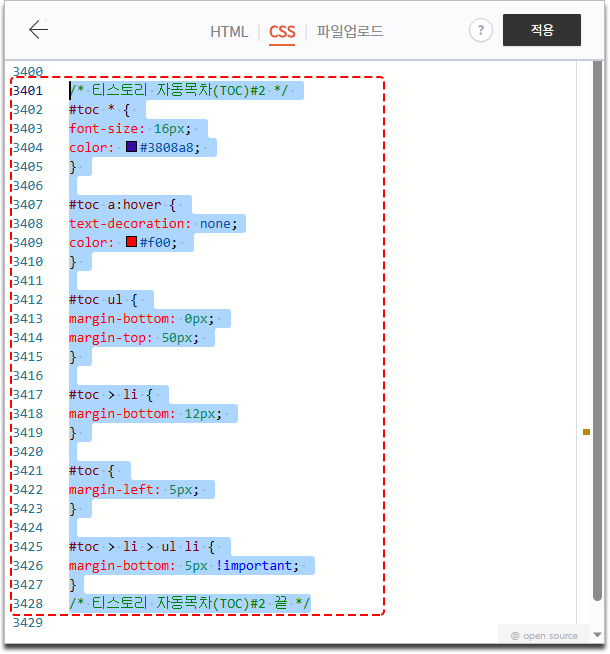This screenshot has width=610, height=654.
Task: Switch to the HTML tab
Action: pos(229,32)
